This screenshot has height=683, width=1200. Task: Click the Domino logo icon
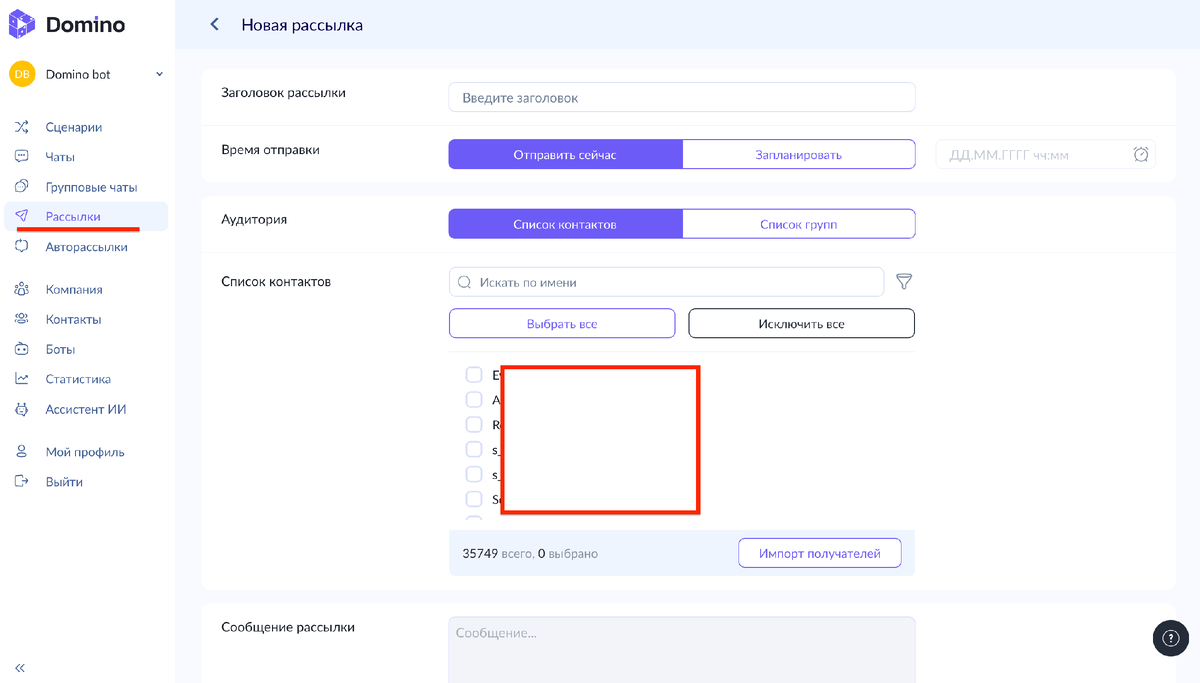23,24
